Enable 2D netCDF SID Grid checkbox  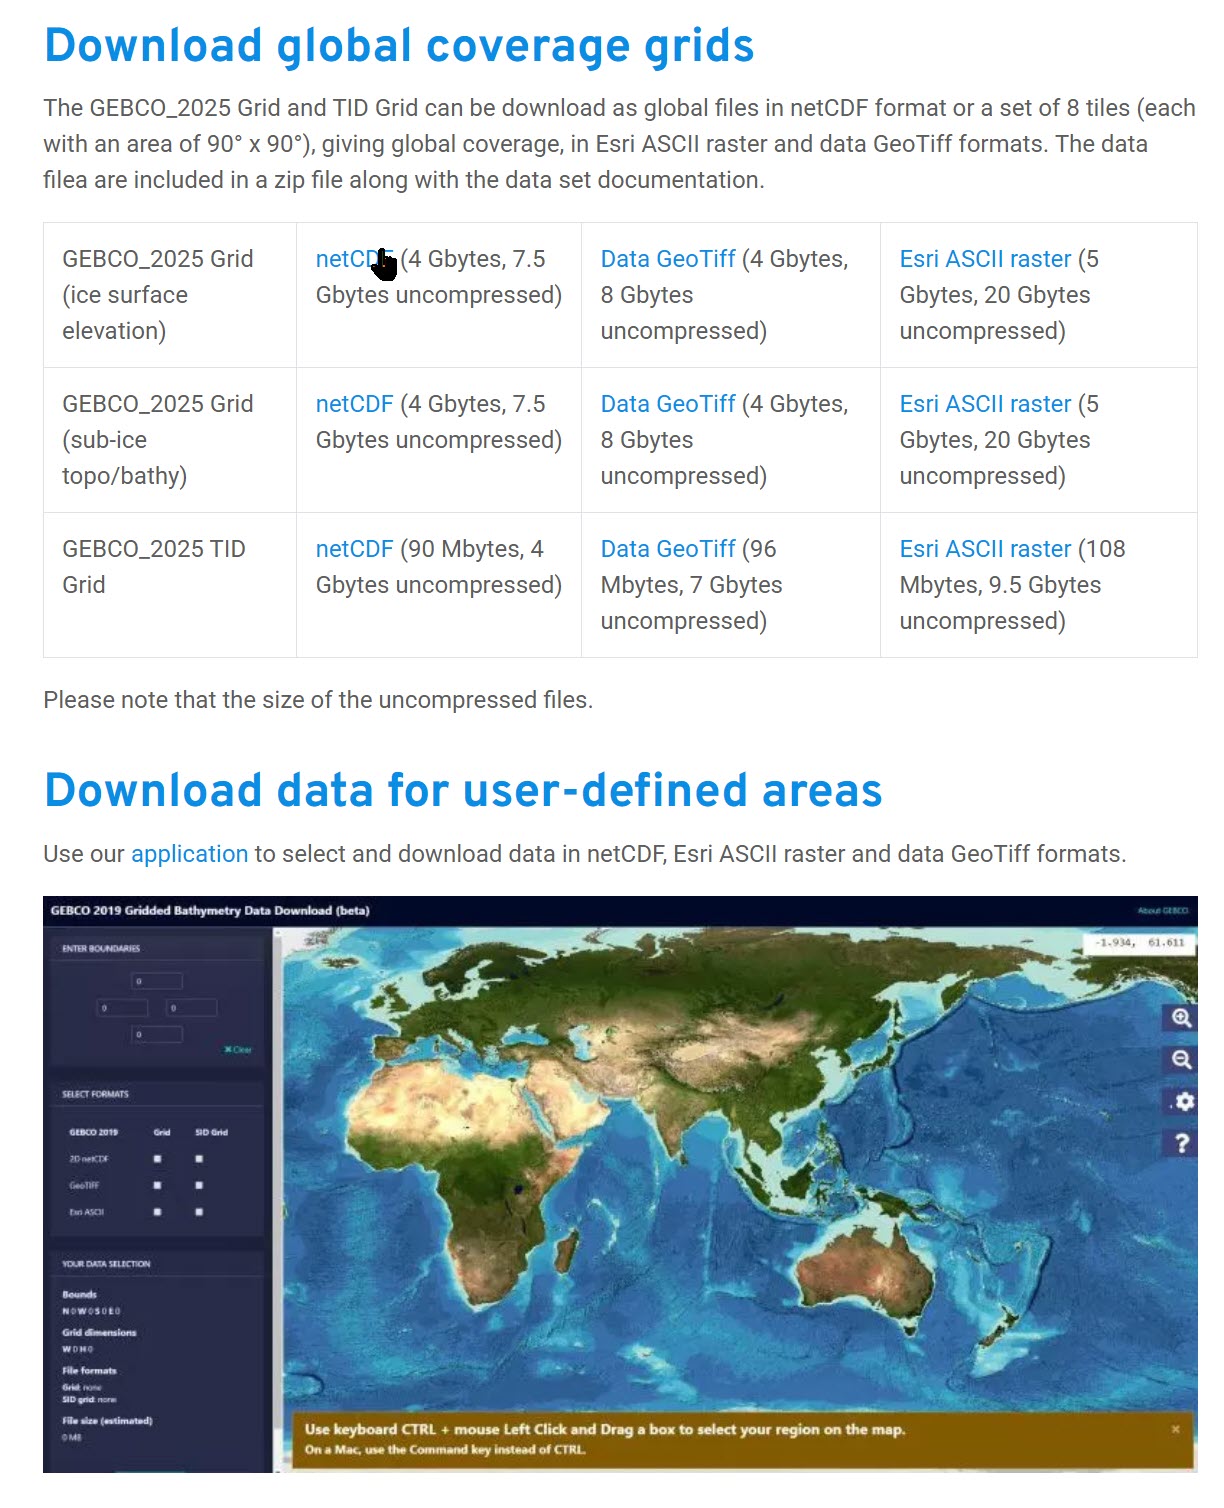(x=199, y=1159)
